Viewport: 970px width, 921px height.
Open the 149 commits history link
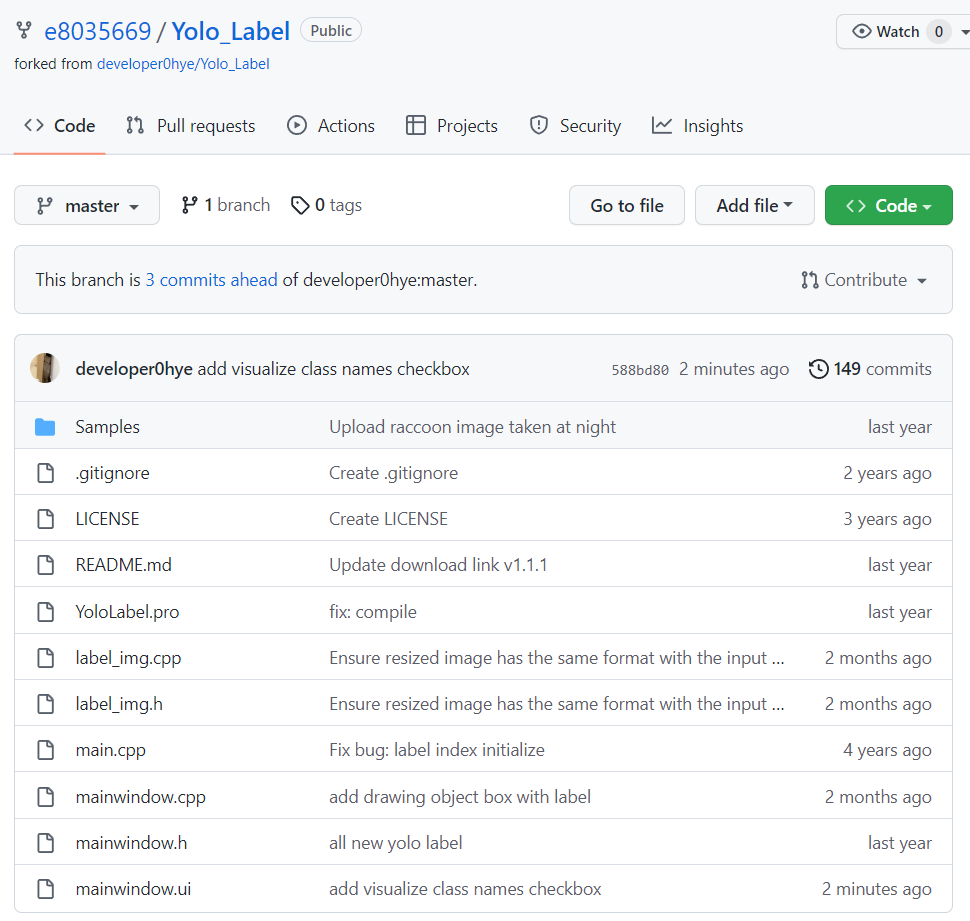(870, 369)
